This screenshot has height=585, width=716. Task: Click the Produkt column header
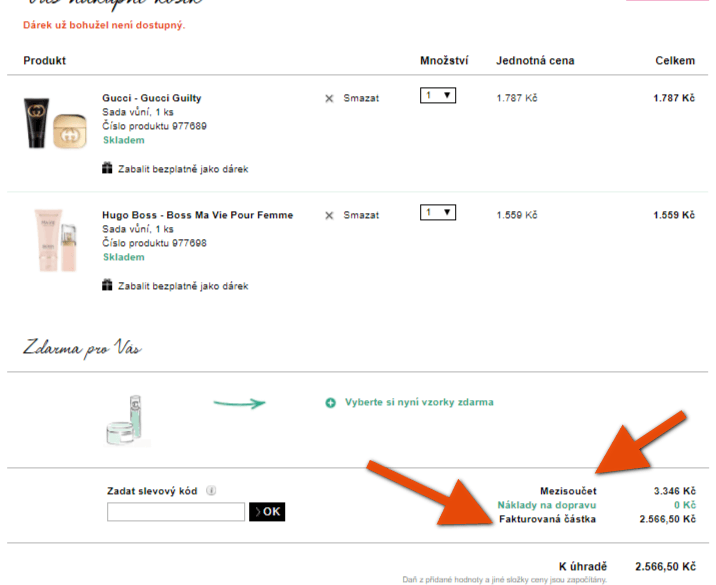click(x=44, y=61)
